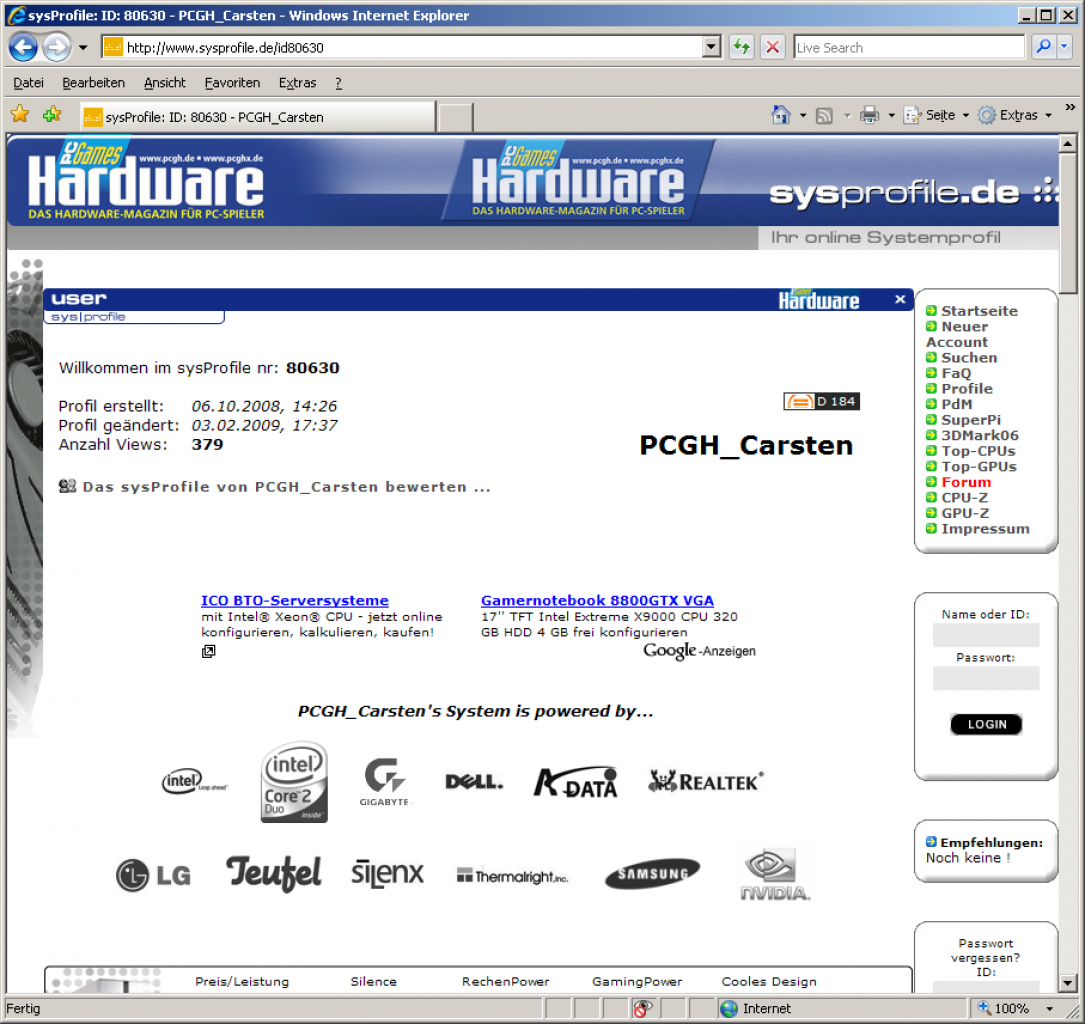Click the Print icon
Screen dimensions: 1085x1024
869,115
